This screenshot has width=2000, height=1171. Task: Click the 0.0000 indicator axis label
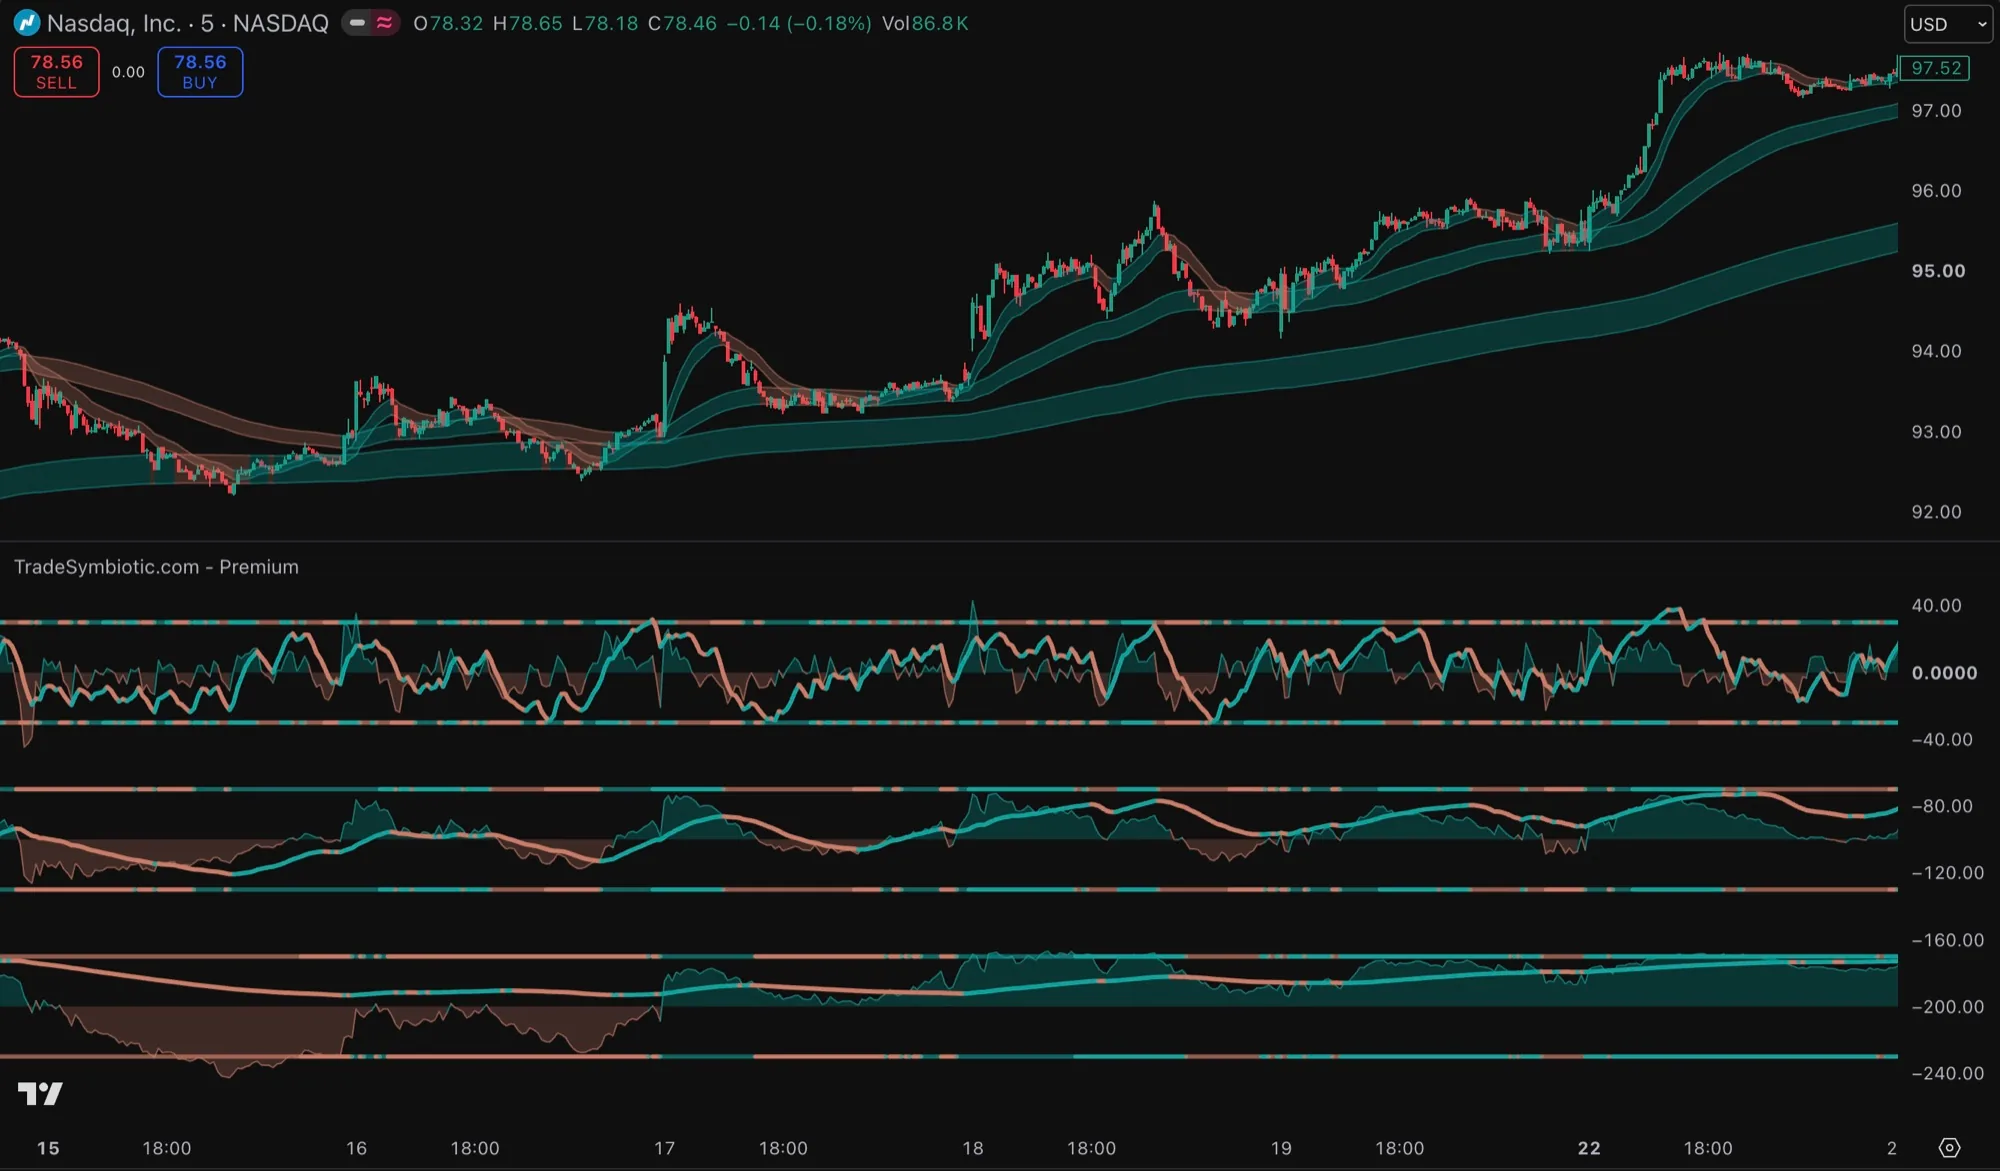click(x=1944, y=673)
